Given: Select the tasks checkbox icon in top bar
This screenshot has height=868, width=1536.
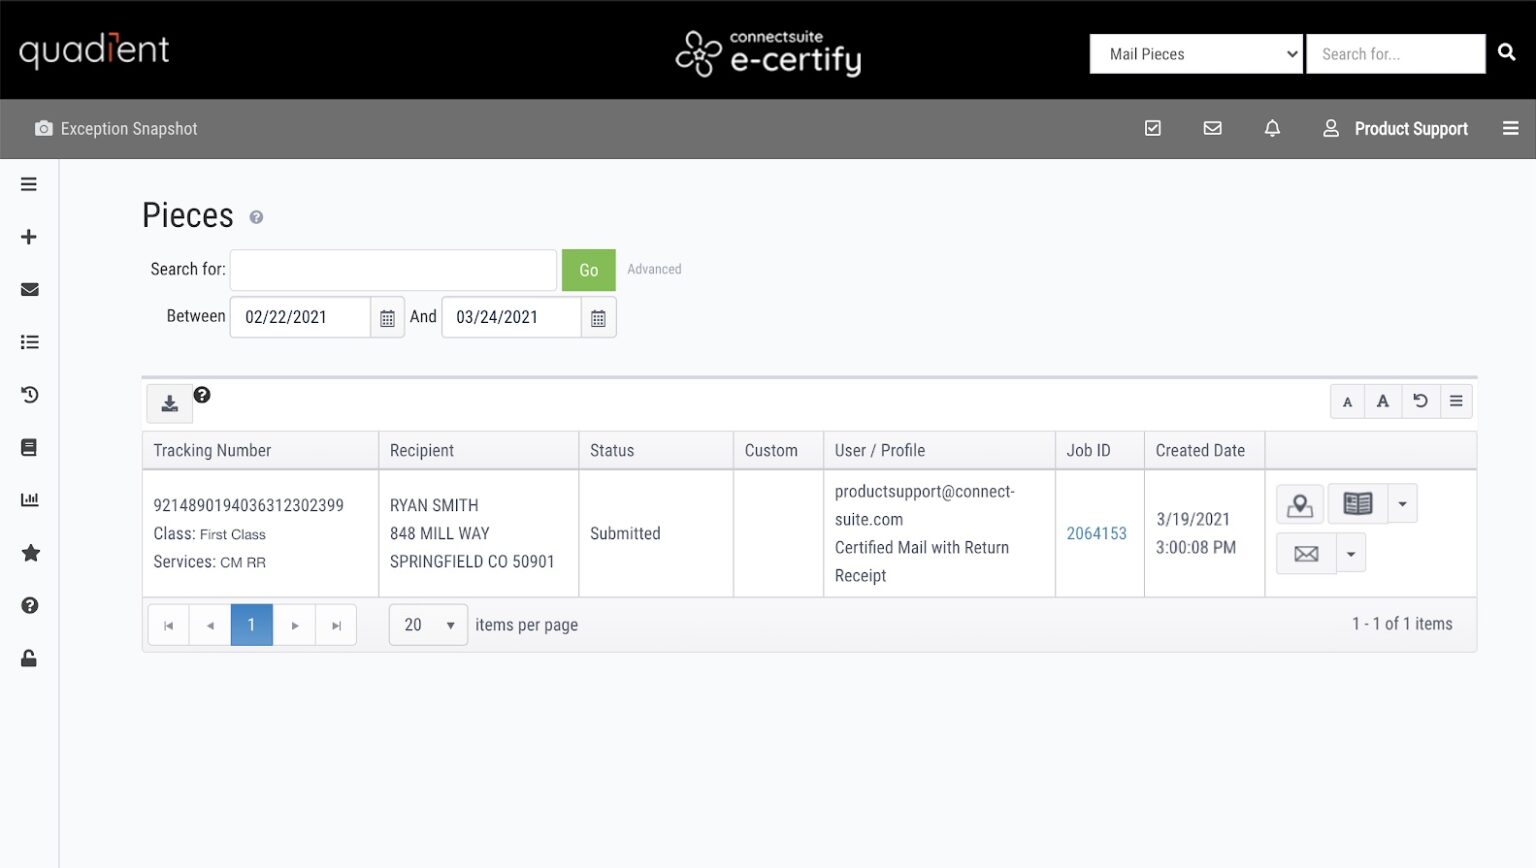Looking at the screenshot, I should [x=1153, y=128].
